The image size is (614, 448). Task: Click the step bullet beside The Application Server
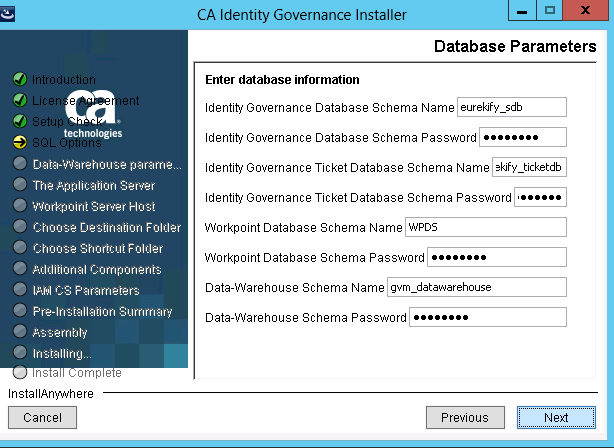point(20,184)
